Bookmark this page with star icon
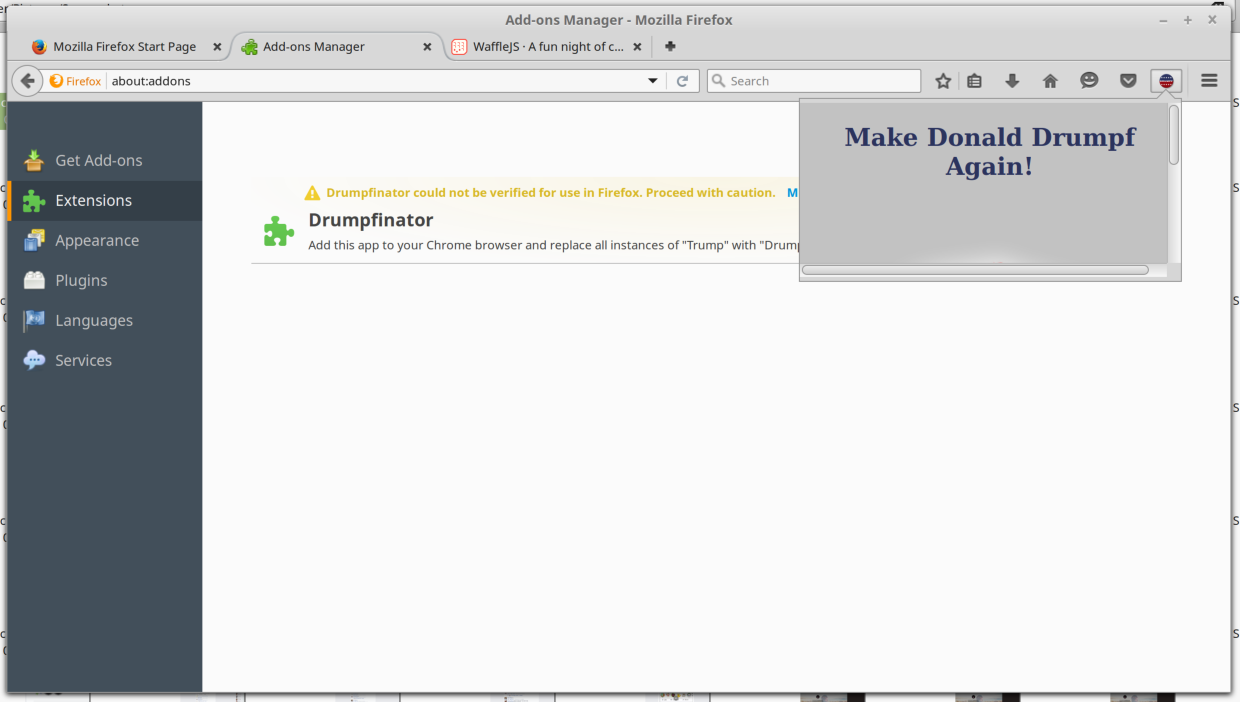 point(943,81)
